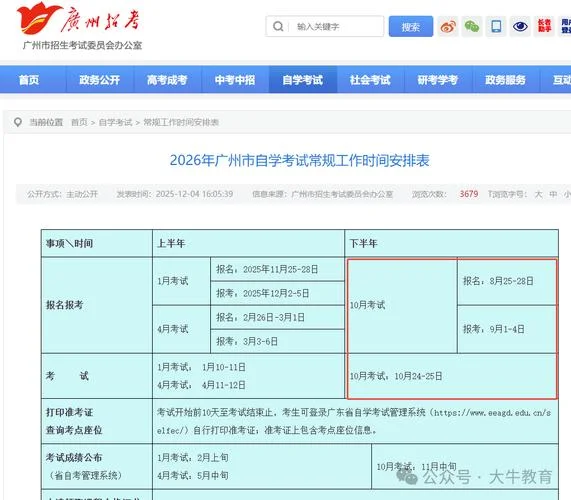
Task: Open 社会考试 navigation item
Action: [x=370, y=80]
